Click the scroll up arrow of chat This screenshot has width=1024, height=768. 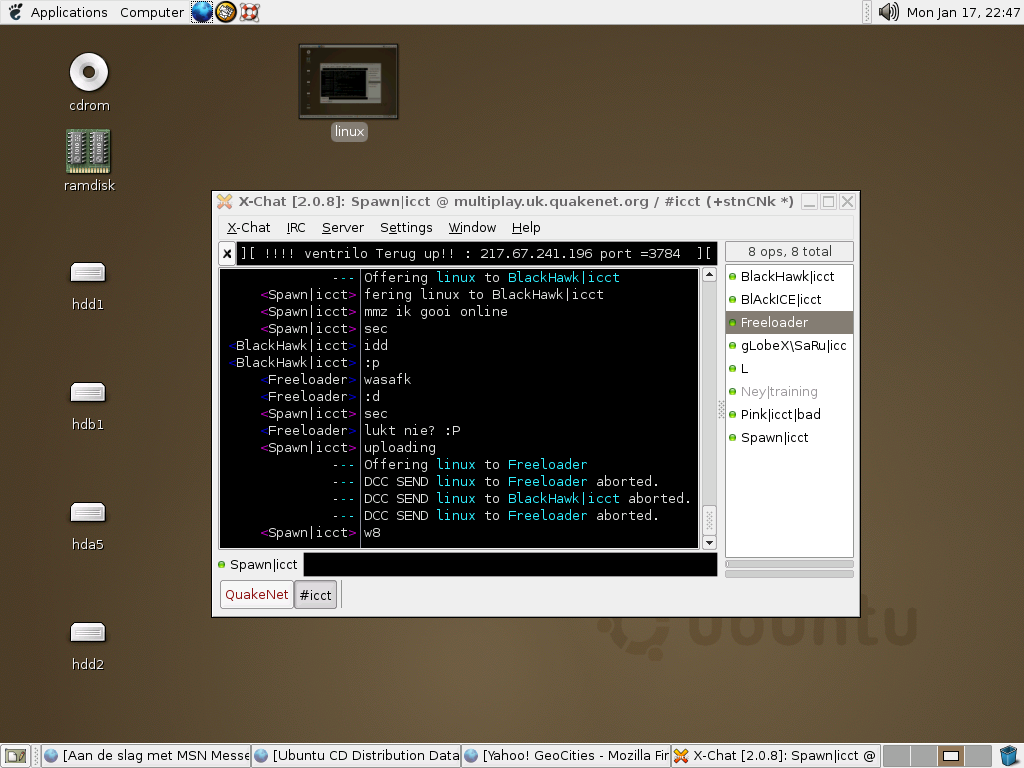(709, 275)
